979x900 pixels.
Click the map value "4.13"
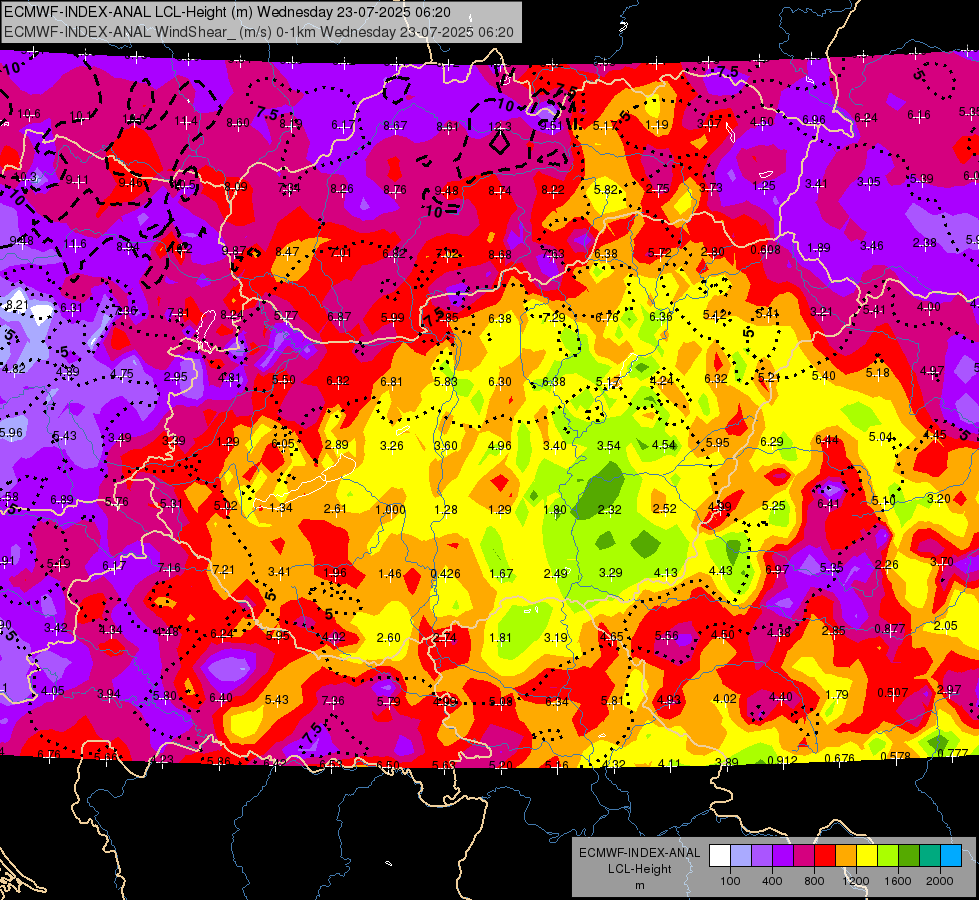[666, 572]
